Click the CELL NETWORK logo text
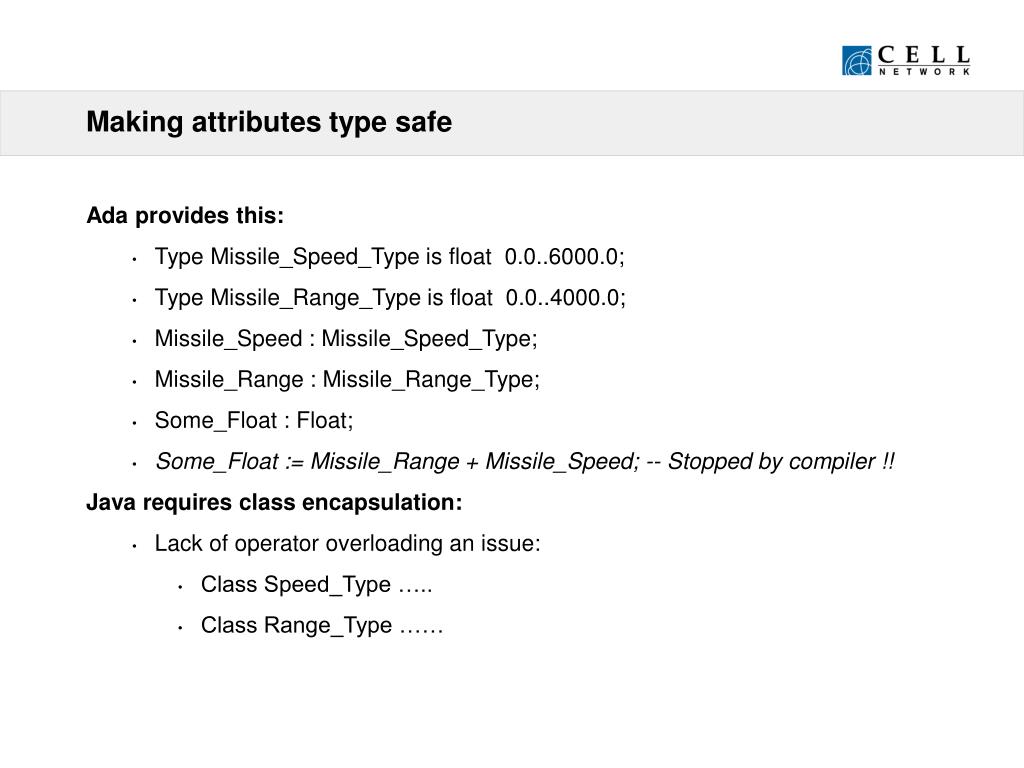The width and height of the screenshot is (1024, 768). (x=923, y=60)
